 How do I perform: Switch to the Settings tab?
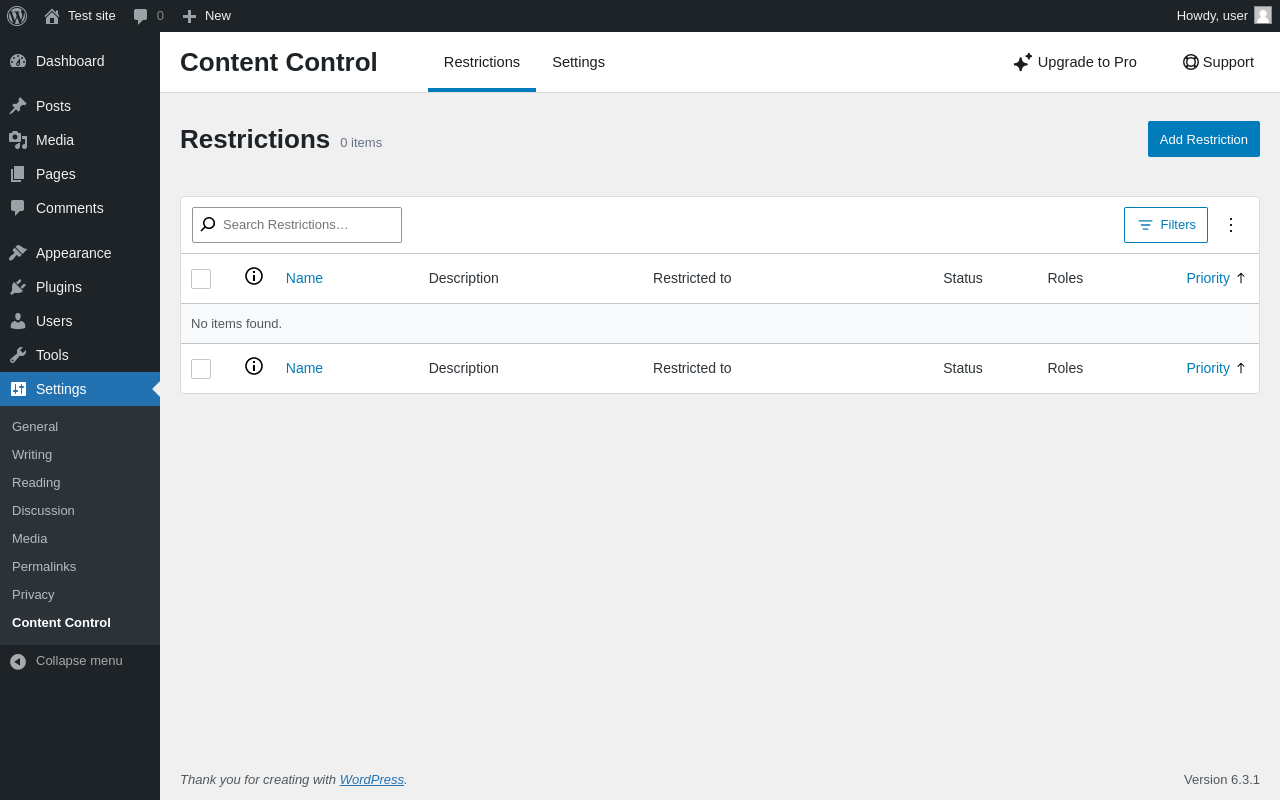pyautogui.click(x=578, y=62)
